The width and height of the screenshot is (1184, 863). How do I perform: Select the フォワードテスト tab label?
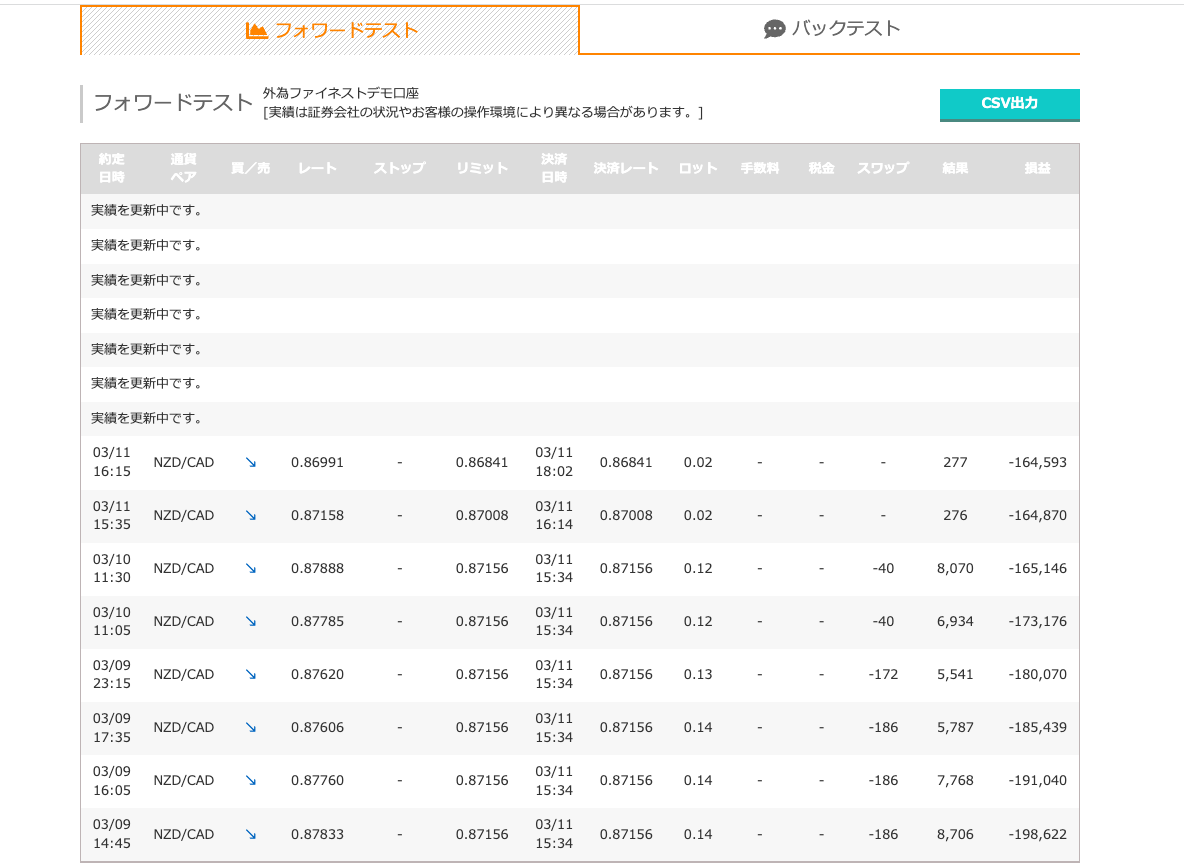[346, 31]
